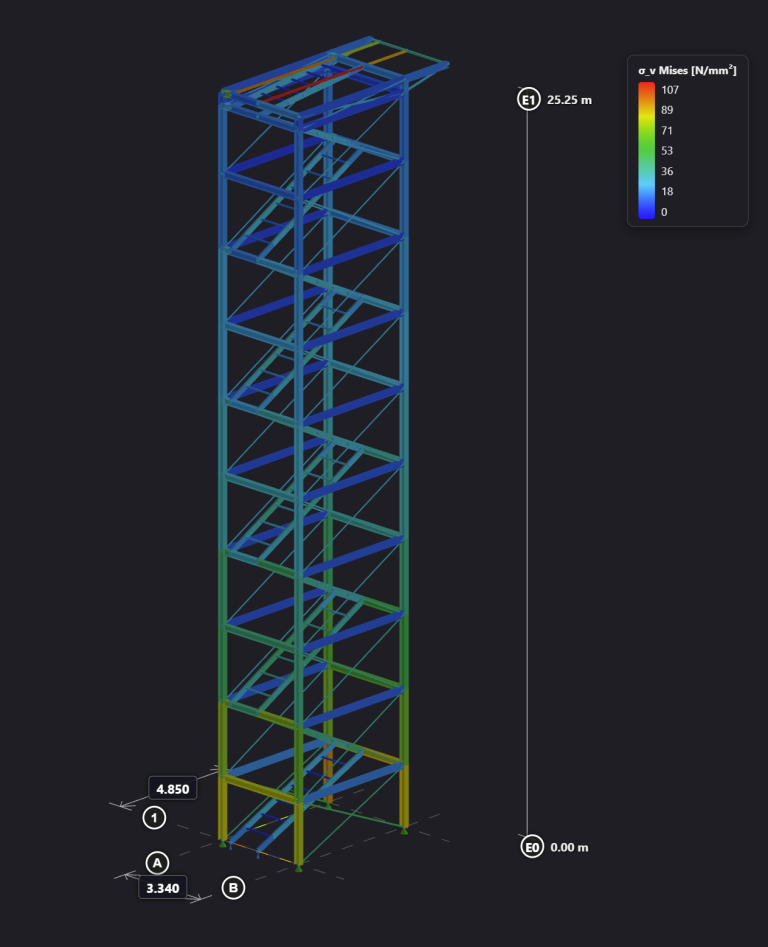Click the legend value 53
The width and height of the screenshot is (768, 947).
click(667, 150)
